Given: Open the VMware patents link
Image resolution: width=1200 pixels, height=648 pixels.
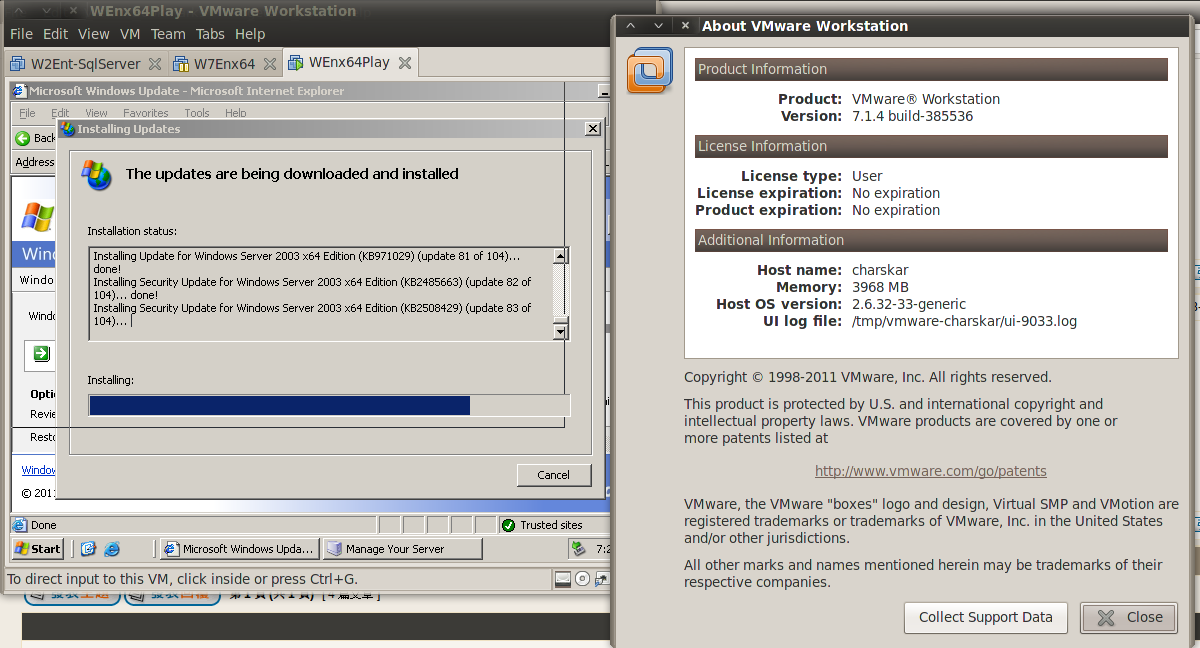Looking at the screenshot, I should [x=931, y=471].
